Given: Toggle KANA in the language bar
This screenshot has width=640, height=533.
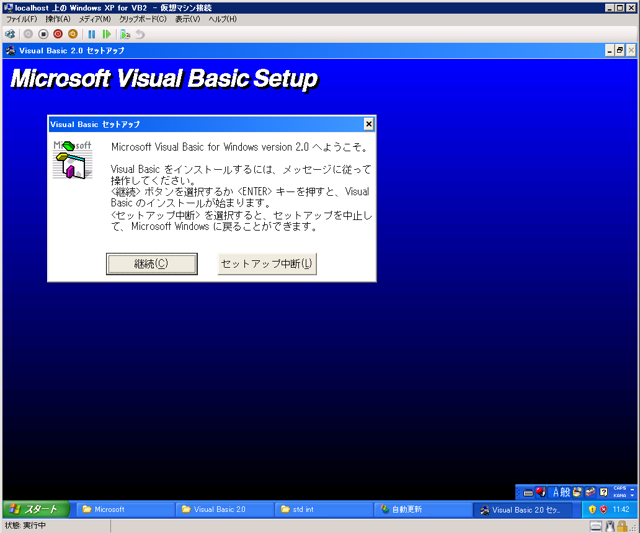Looking at the screenshot, I should click(x=619, y=495).
